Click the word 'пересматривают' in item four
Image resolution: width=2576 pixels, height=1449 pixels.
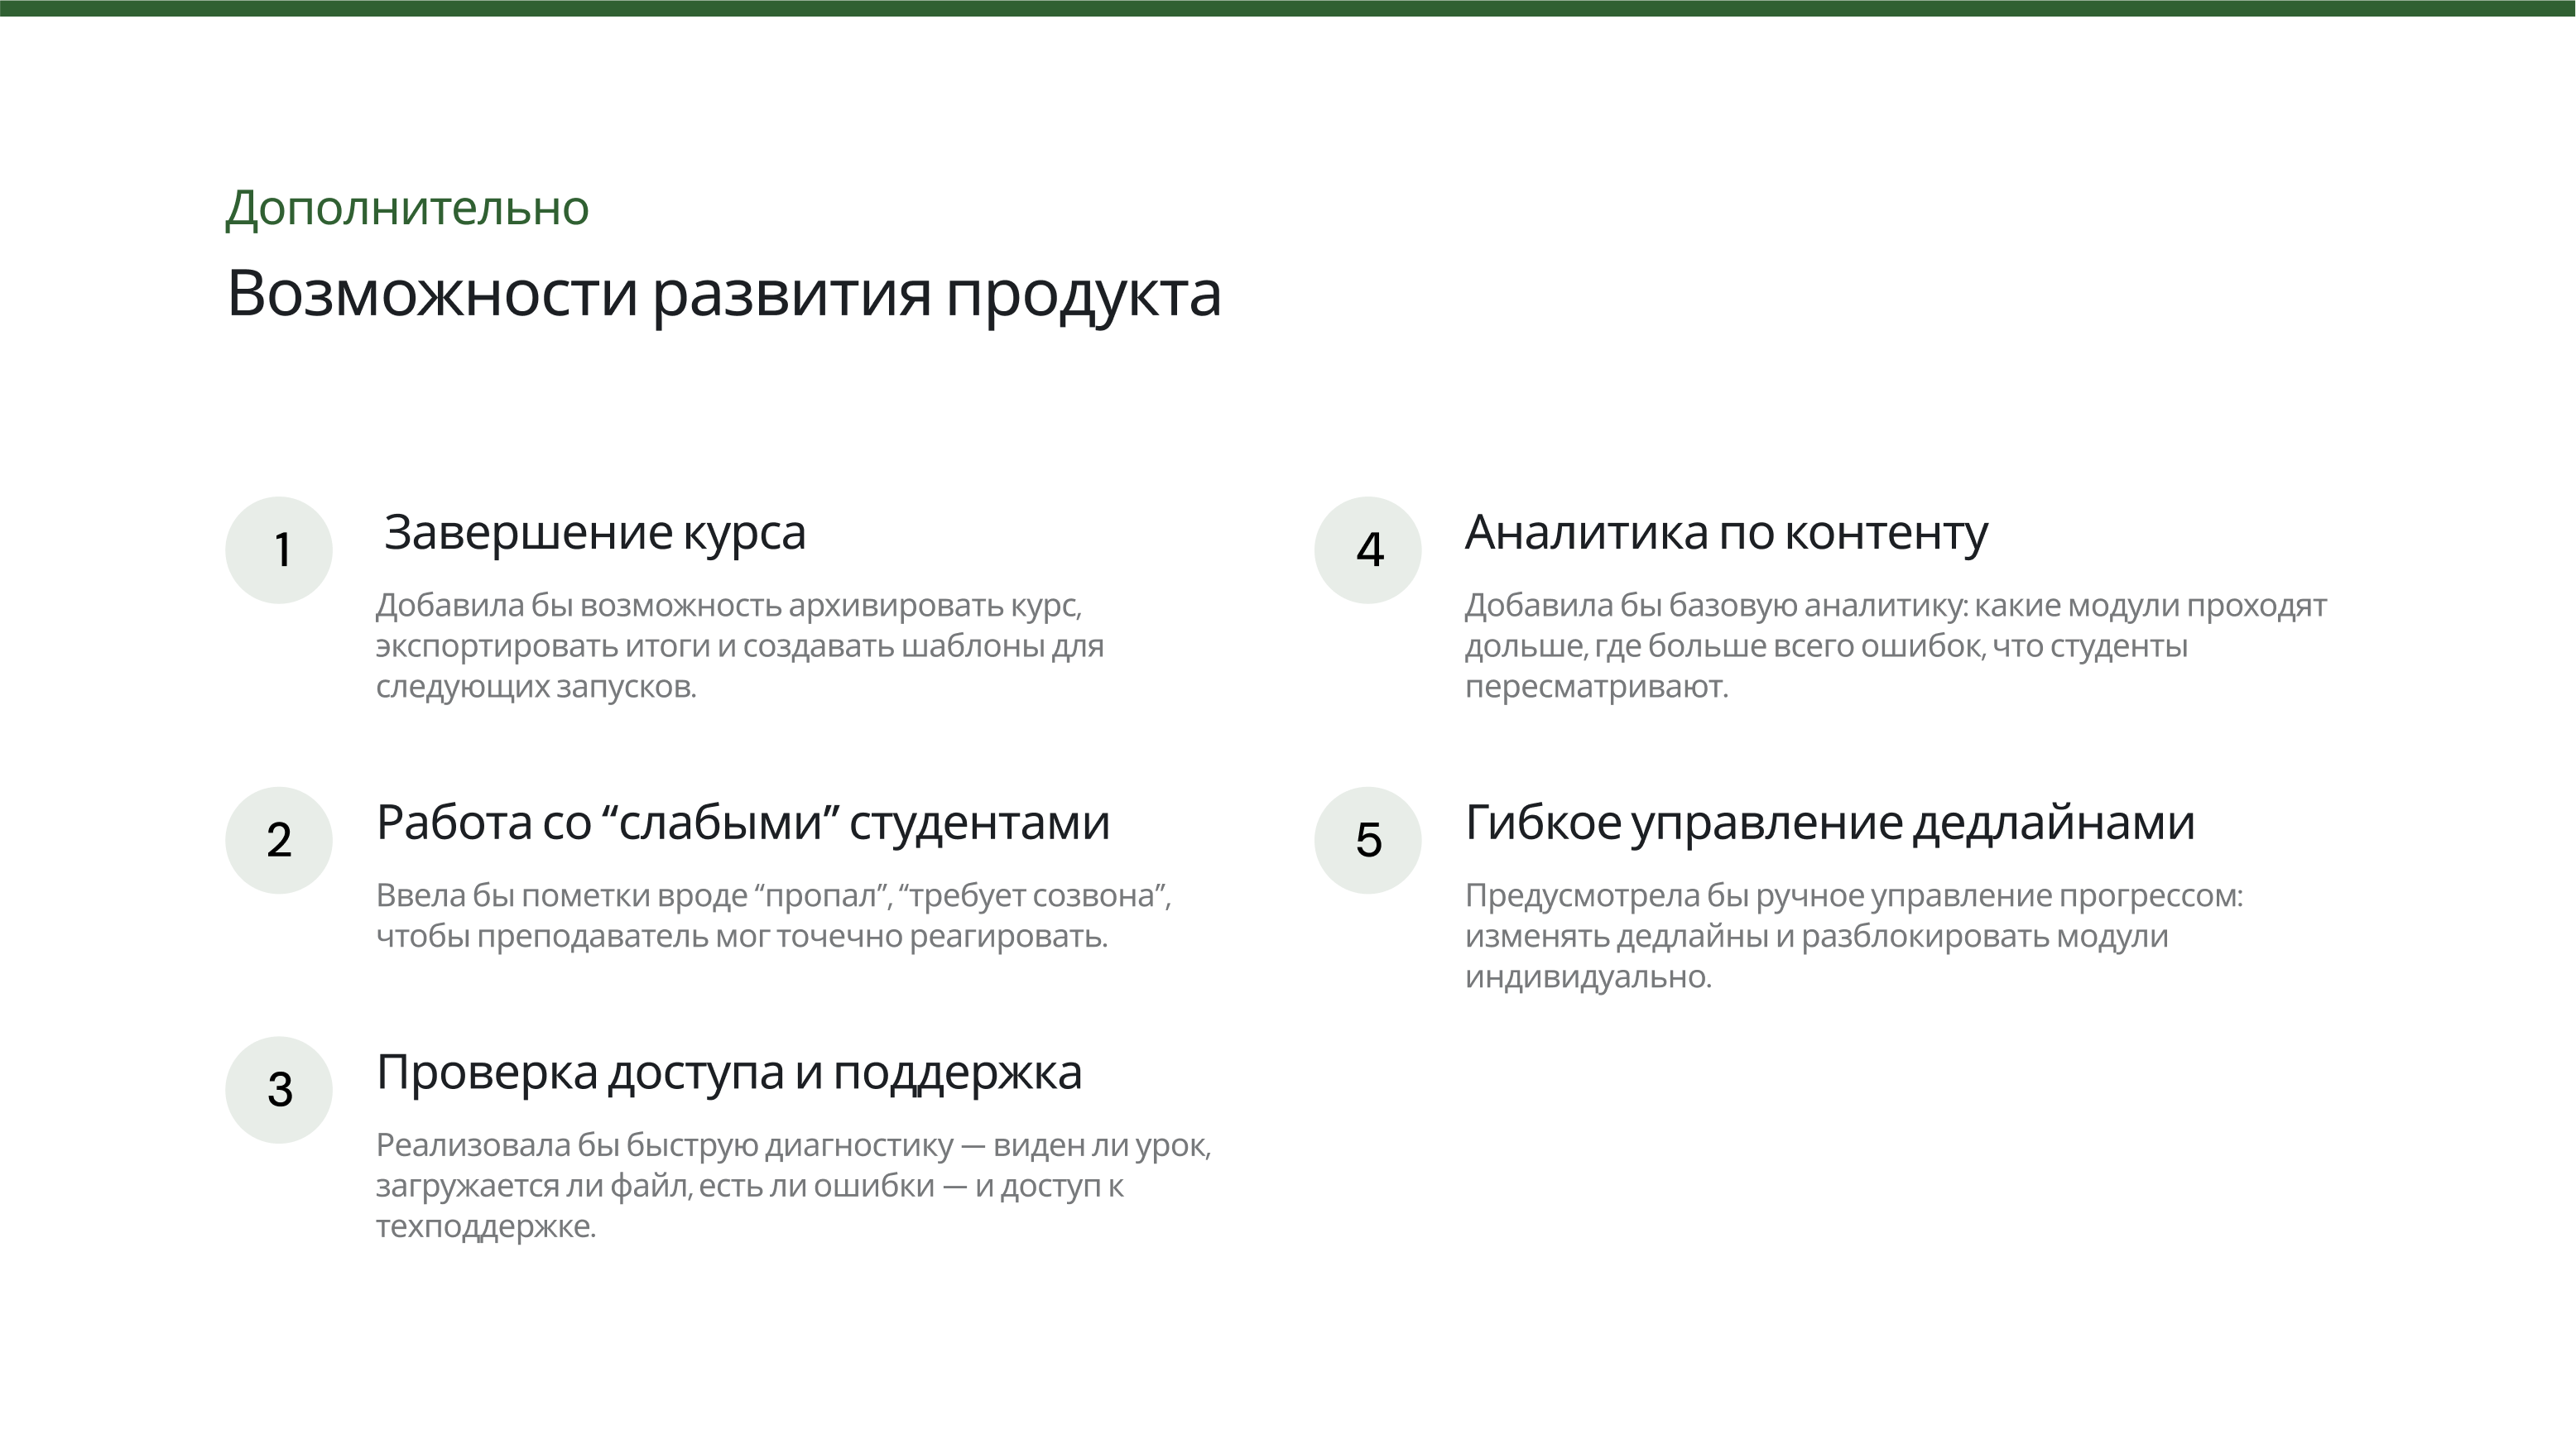tap(1594, 687)
